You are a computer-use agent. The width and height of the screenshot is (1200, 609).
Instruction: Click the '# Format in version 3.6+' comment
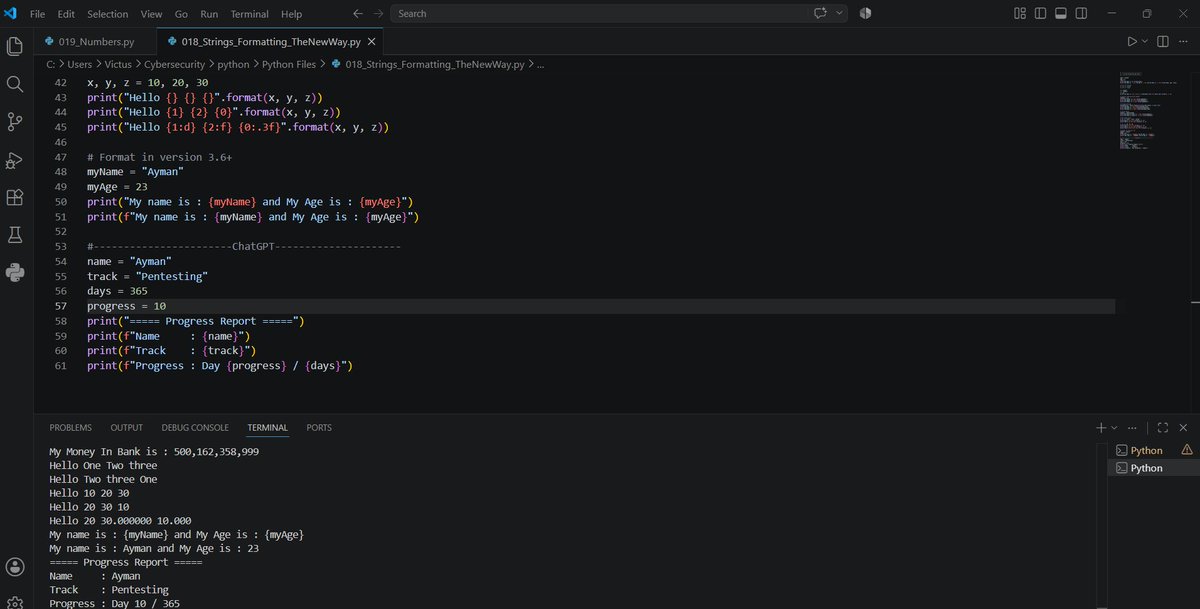(x=160, y=157)
